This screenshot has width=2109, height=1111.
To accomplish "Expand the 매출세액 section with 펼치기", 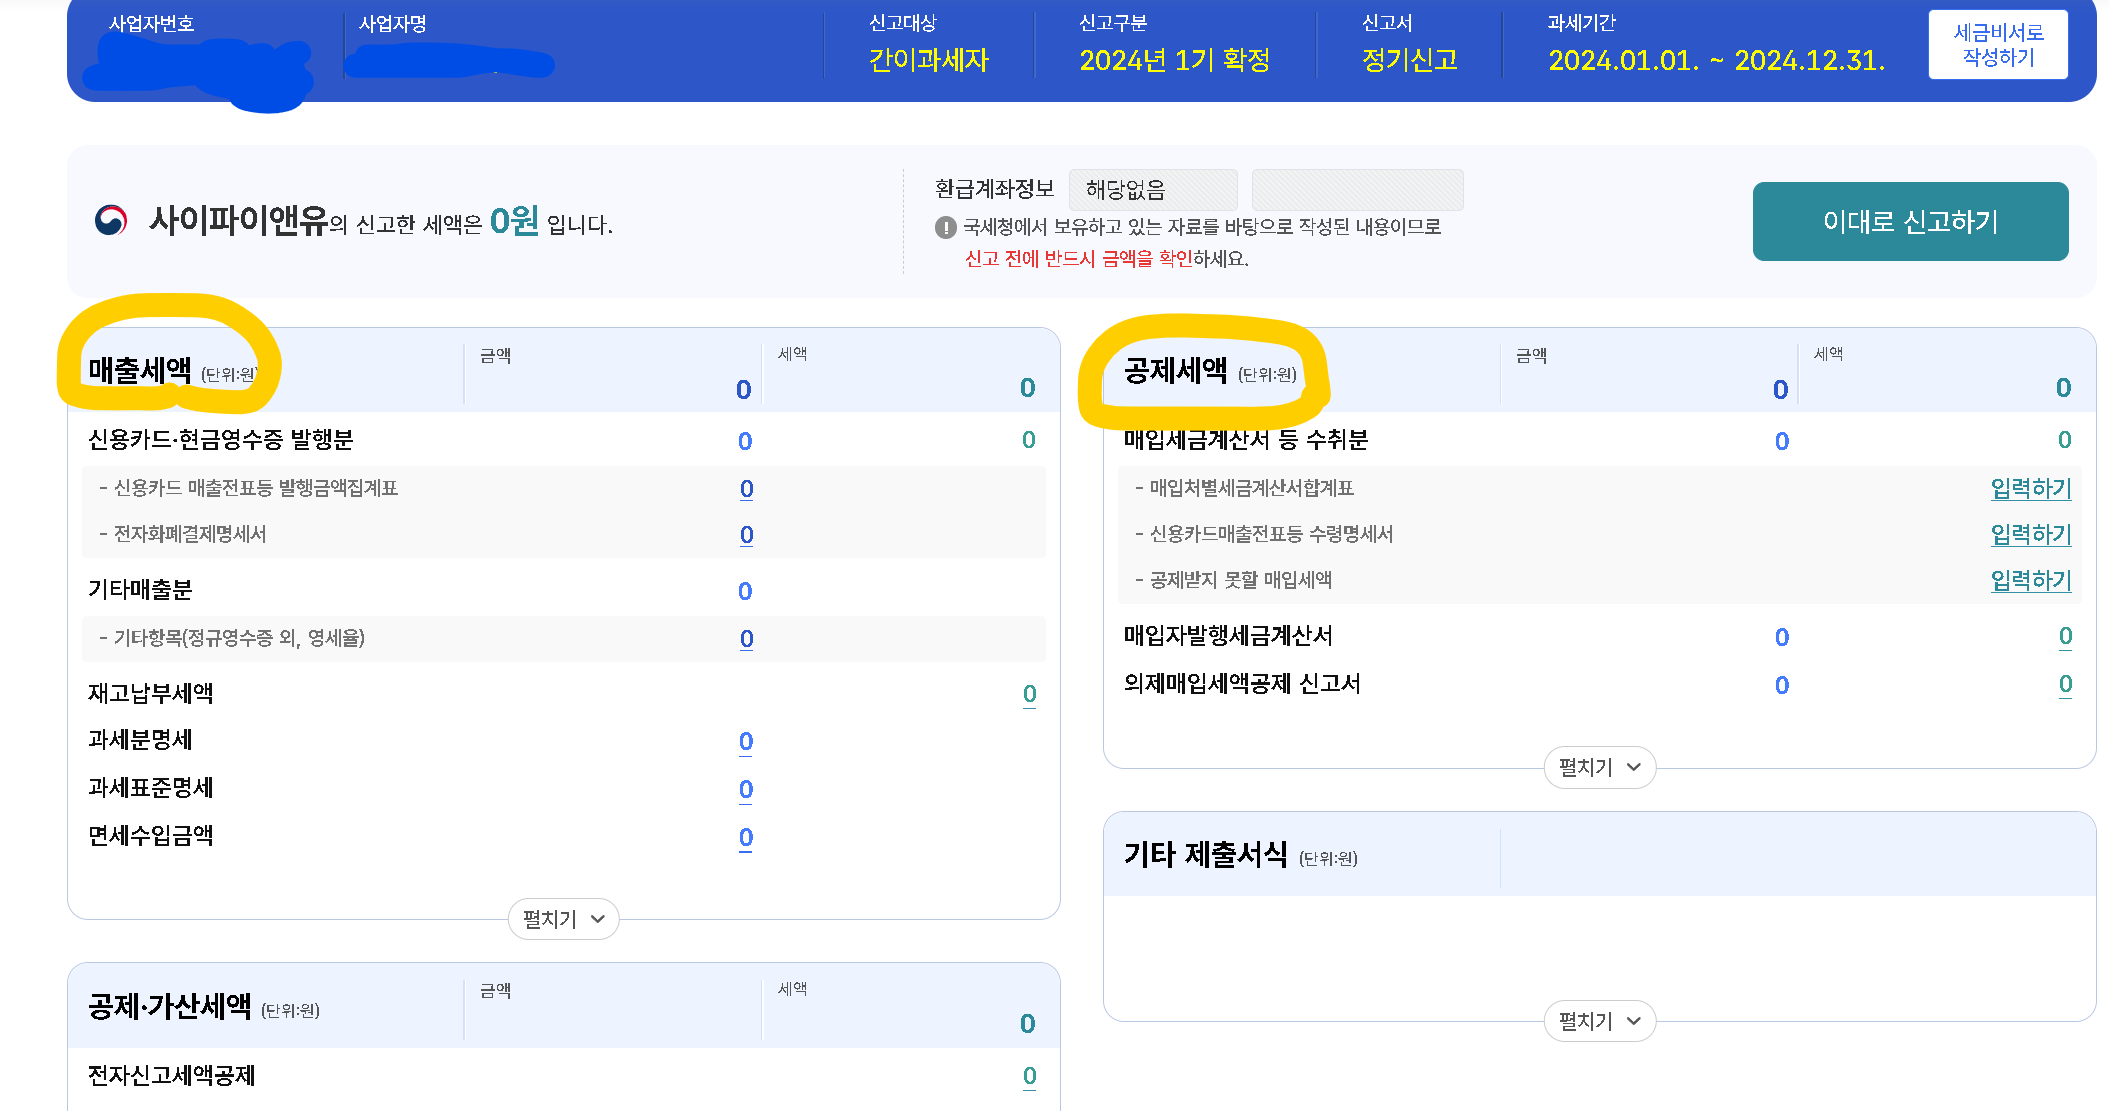I will 563,919.
